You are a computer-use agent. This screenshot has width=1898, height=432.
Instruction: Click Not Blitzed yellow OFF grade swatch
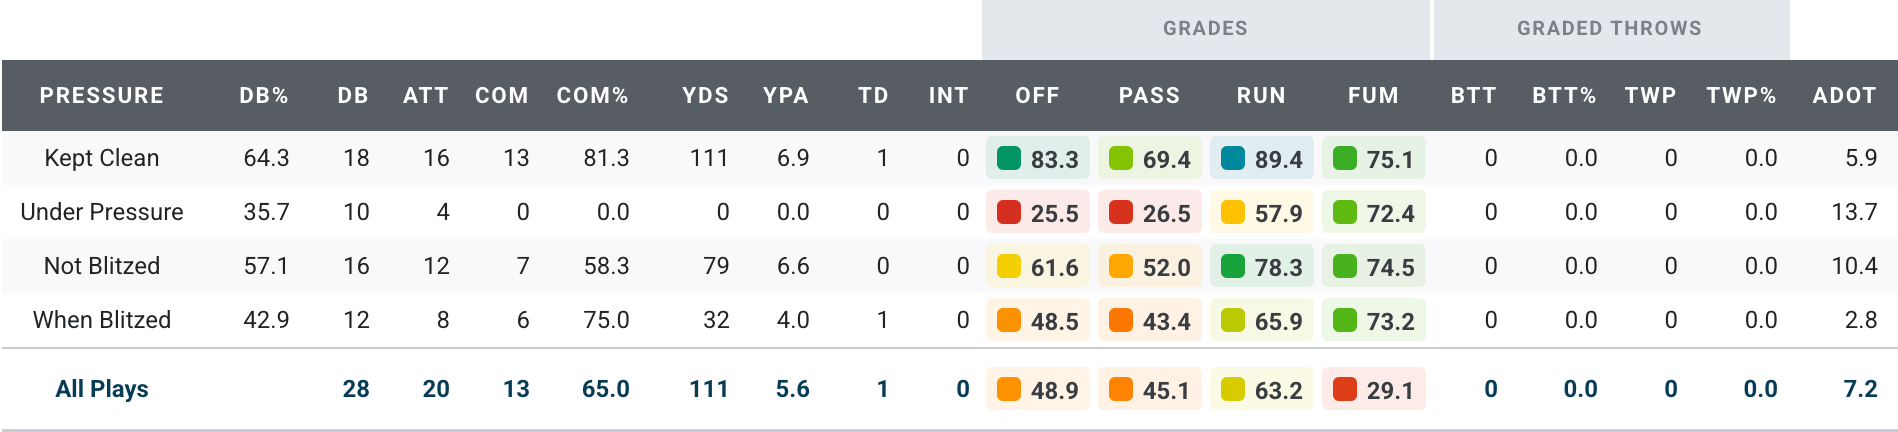pyautogui.click(x=1009, y=266)
